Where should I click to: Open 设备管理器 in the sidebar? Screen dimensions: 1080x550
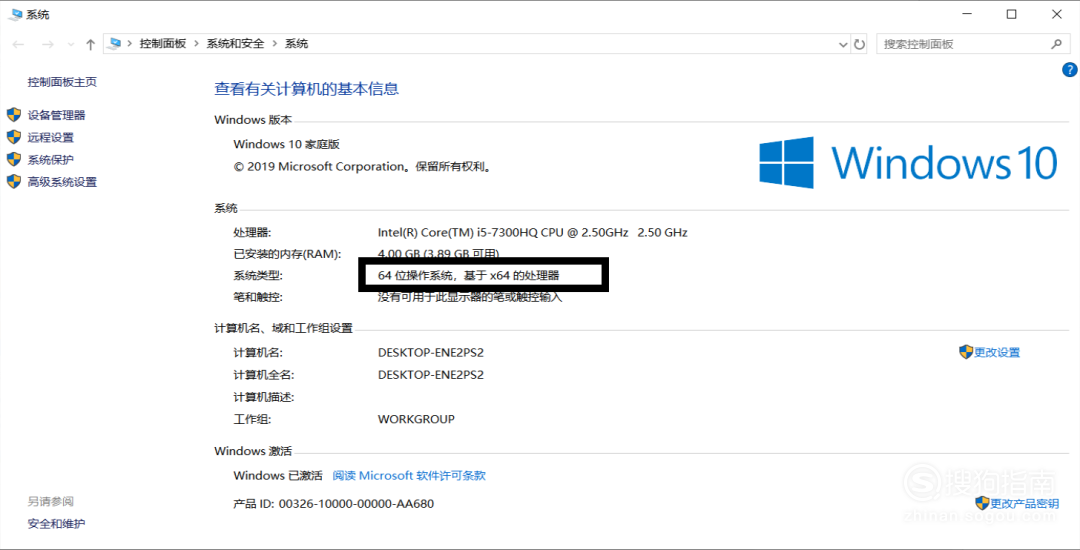pyautogui.click(x=56, y=115)
